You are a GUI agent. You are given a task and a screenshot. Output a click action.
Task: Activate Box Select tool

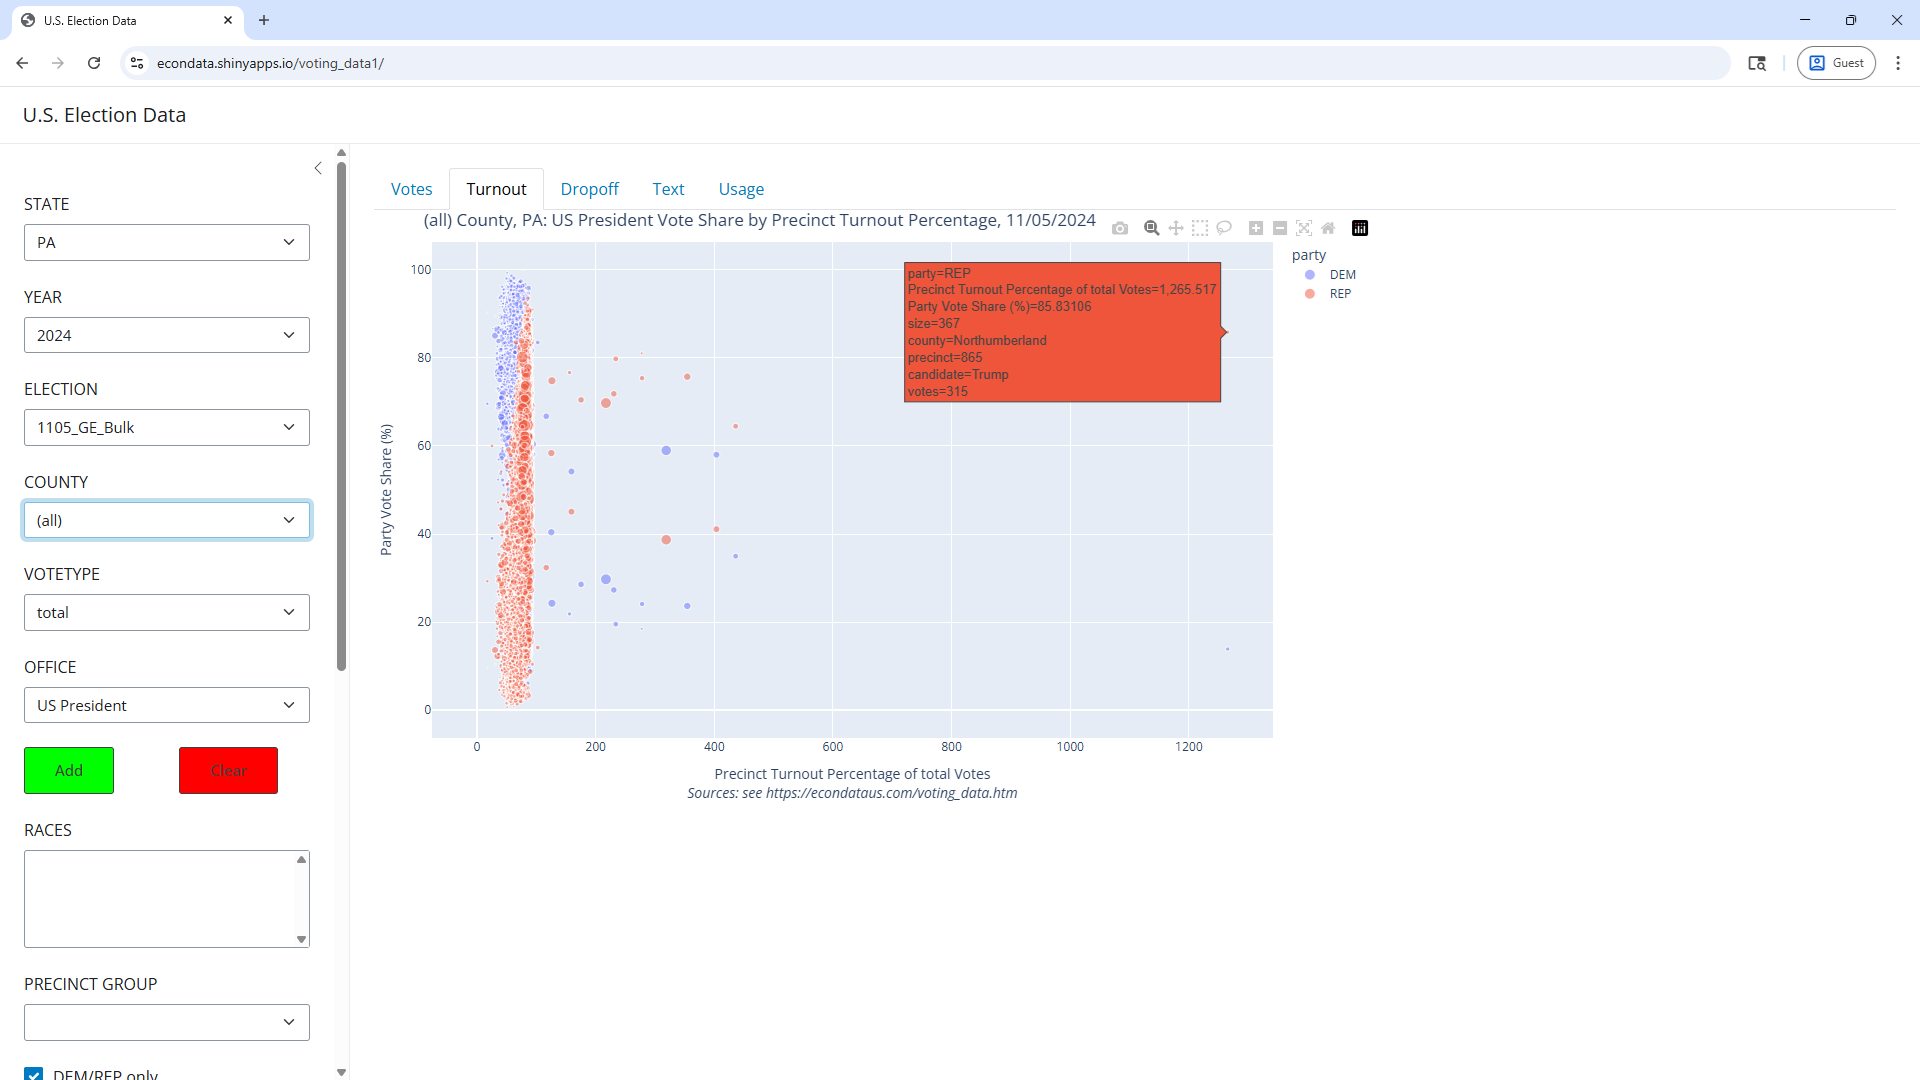coord(1200,228)
